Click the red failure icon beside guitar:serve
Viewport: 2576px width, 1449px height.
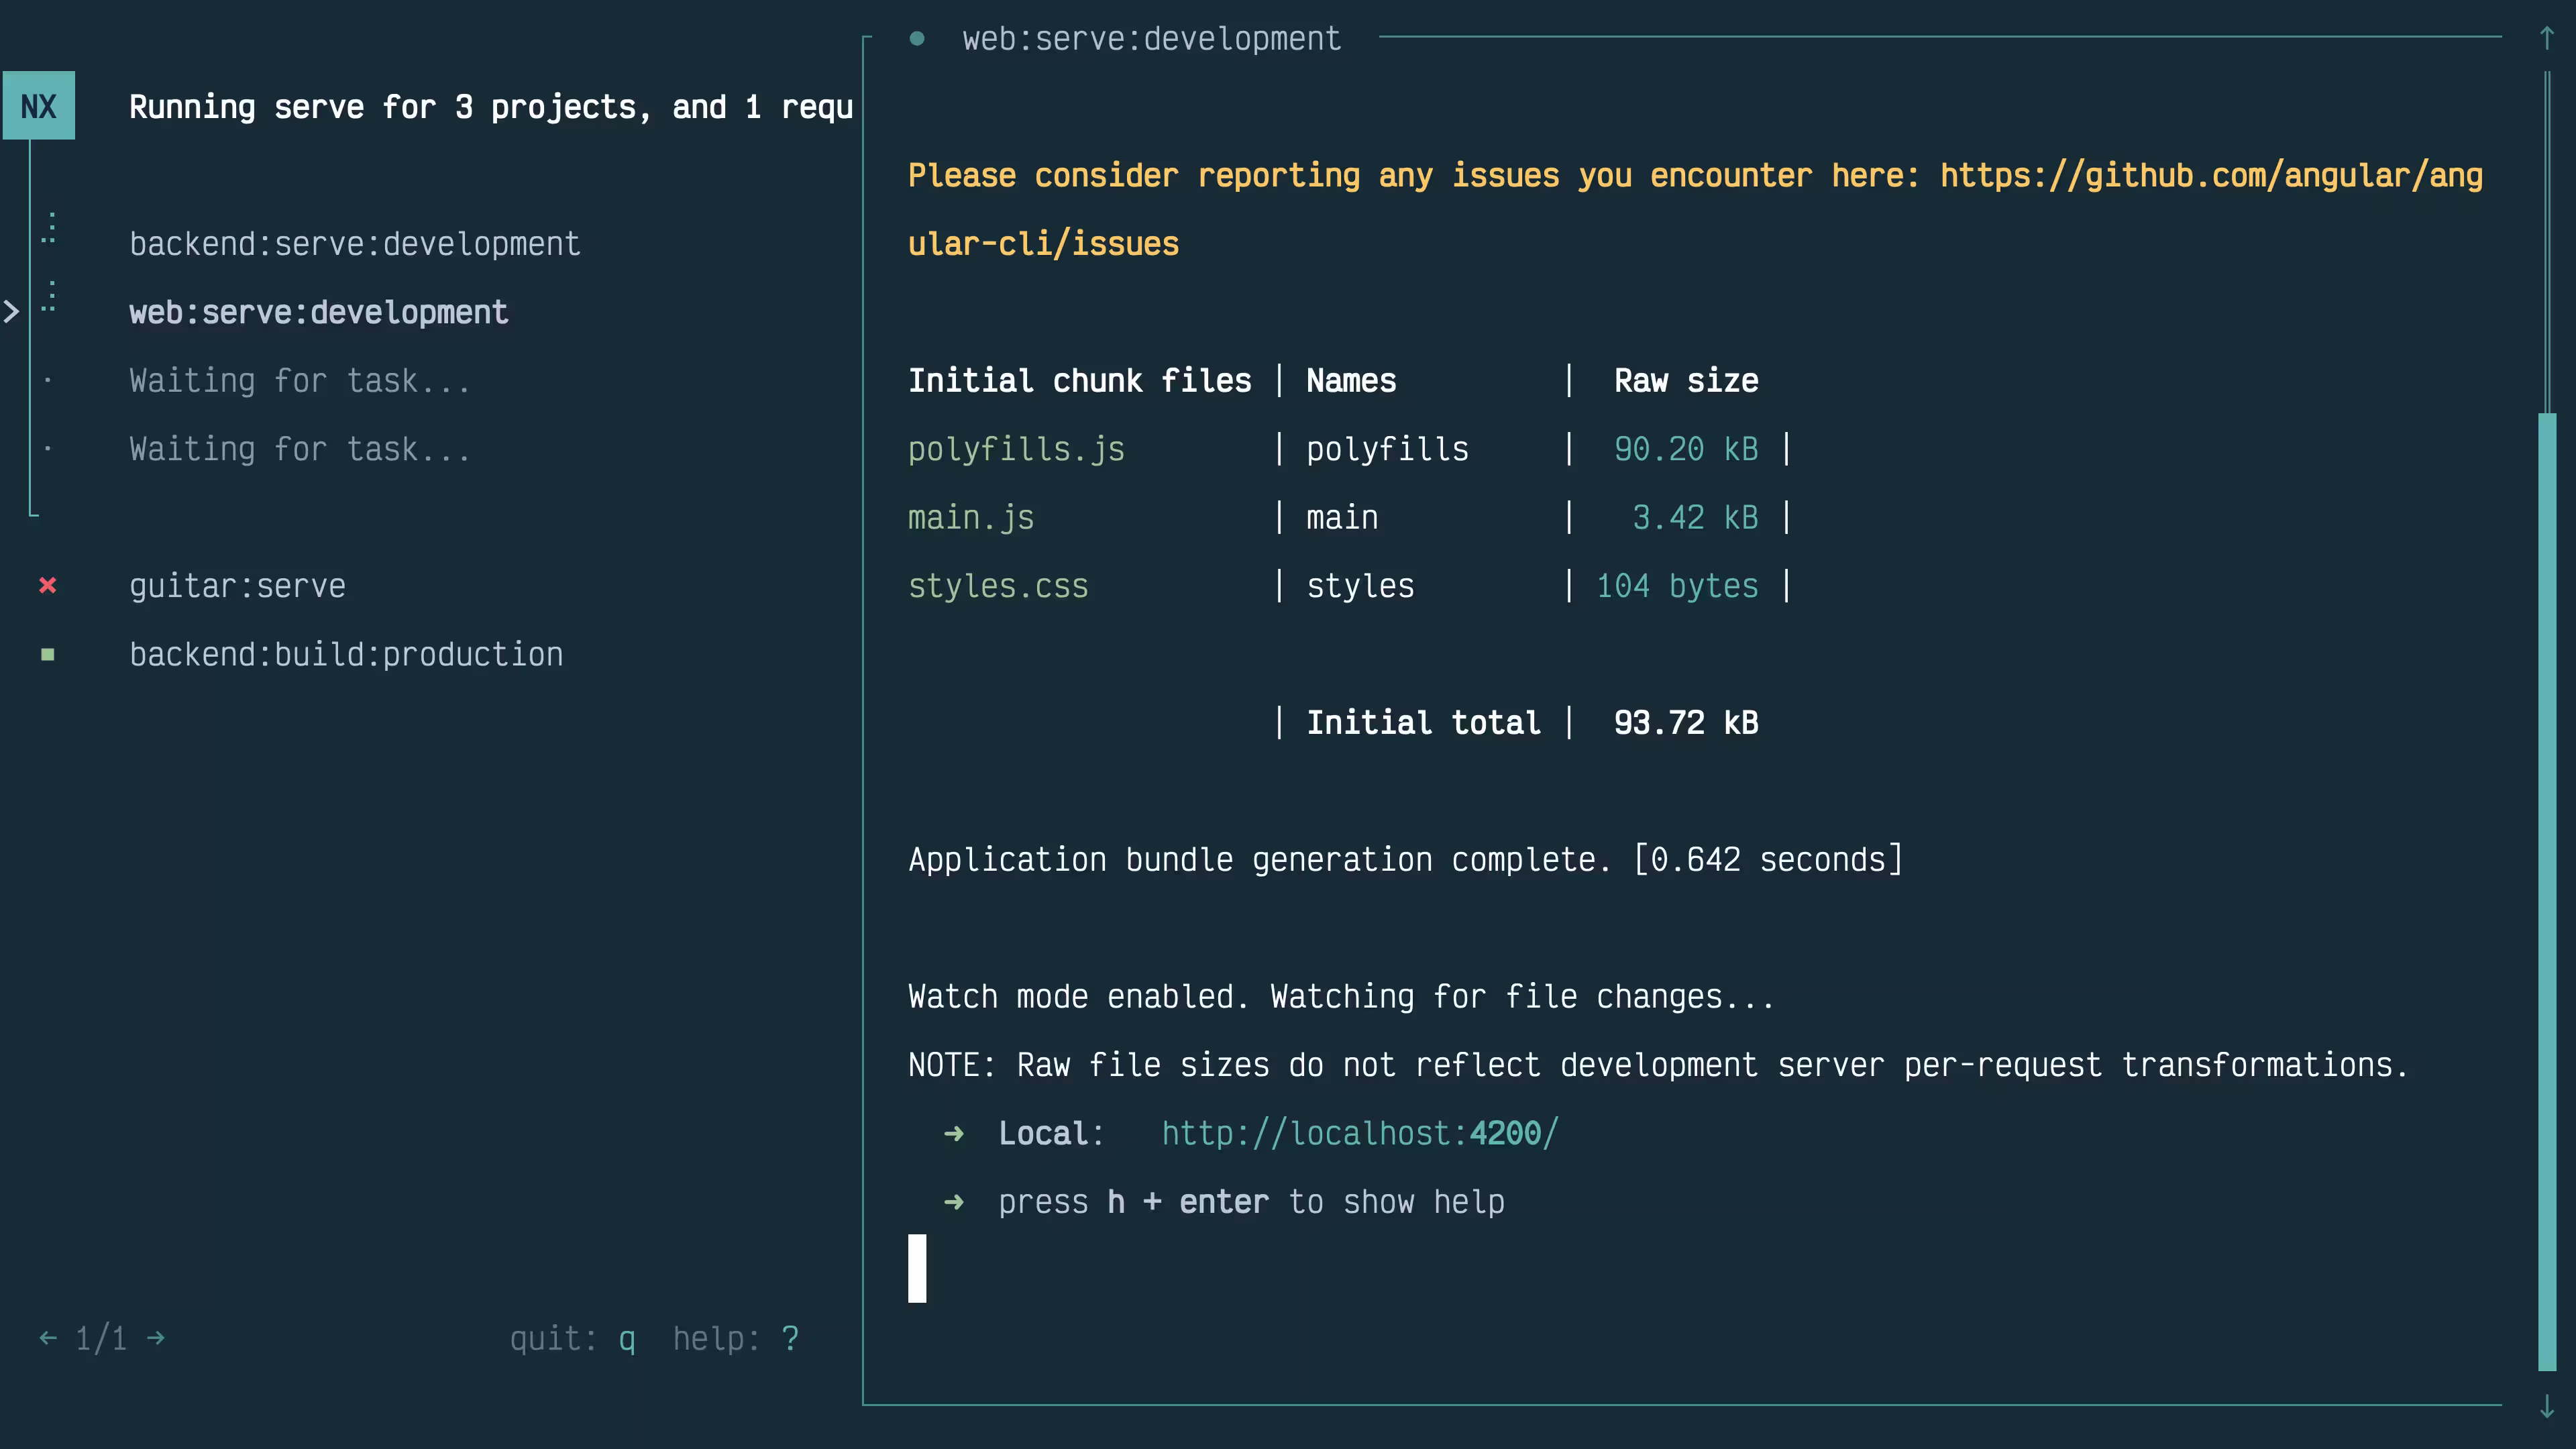click(47, 586)
